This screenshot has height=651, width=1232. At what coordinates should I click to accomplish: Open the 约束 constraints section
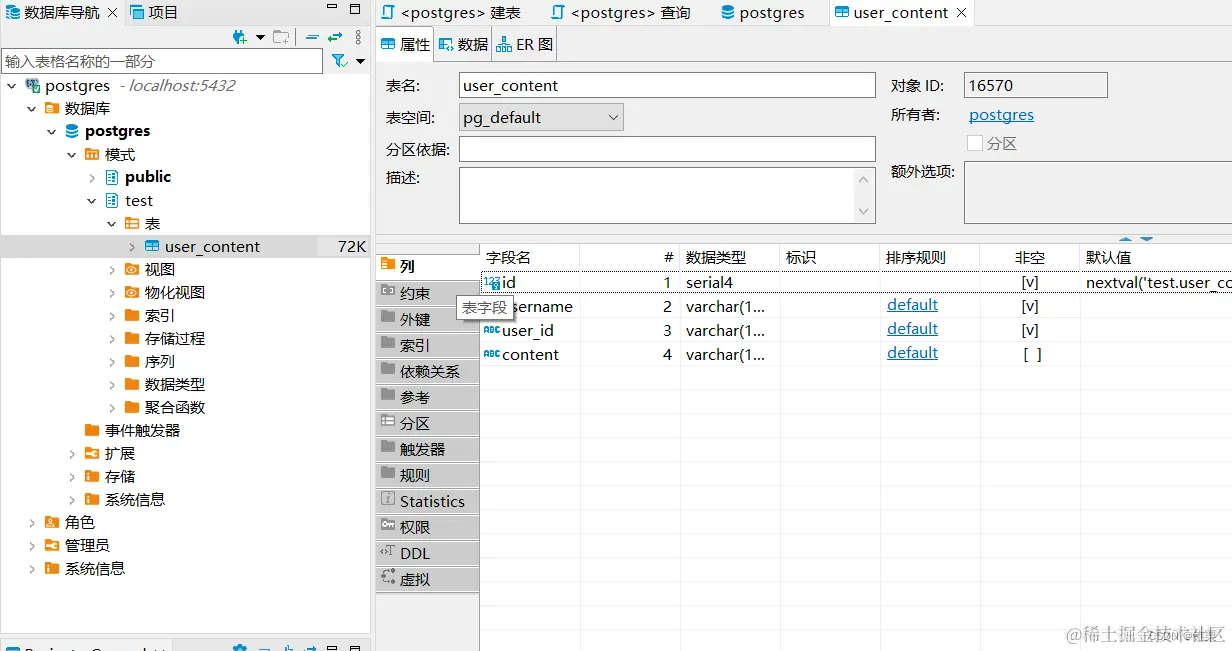point(428,293)
